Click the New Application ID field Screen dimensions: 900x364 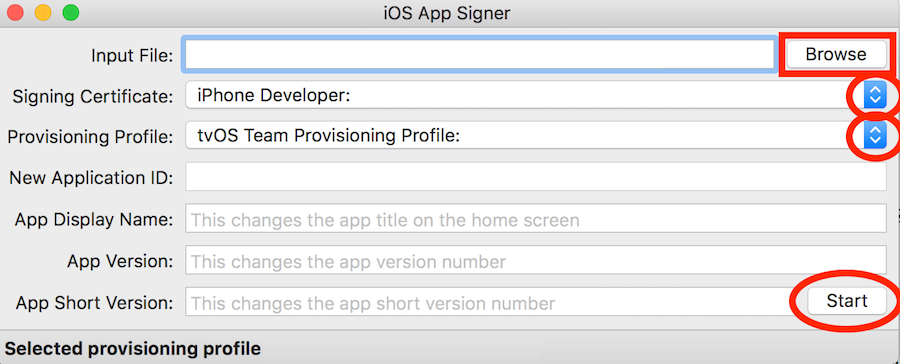(536, 177)
